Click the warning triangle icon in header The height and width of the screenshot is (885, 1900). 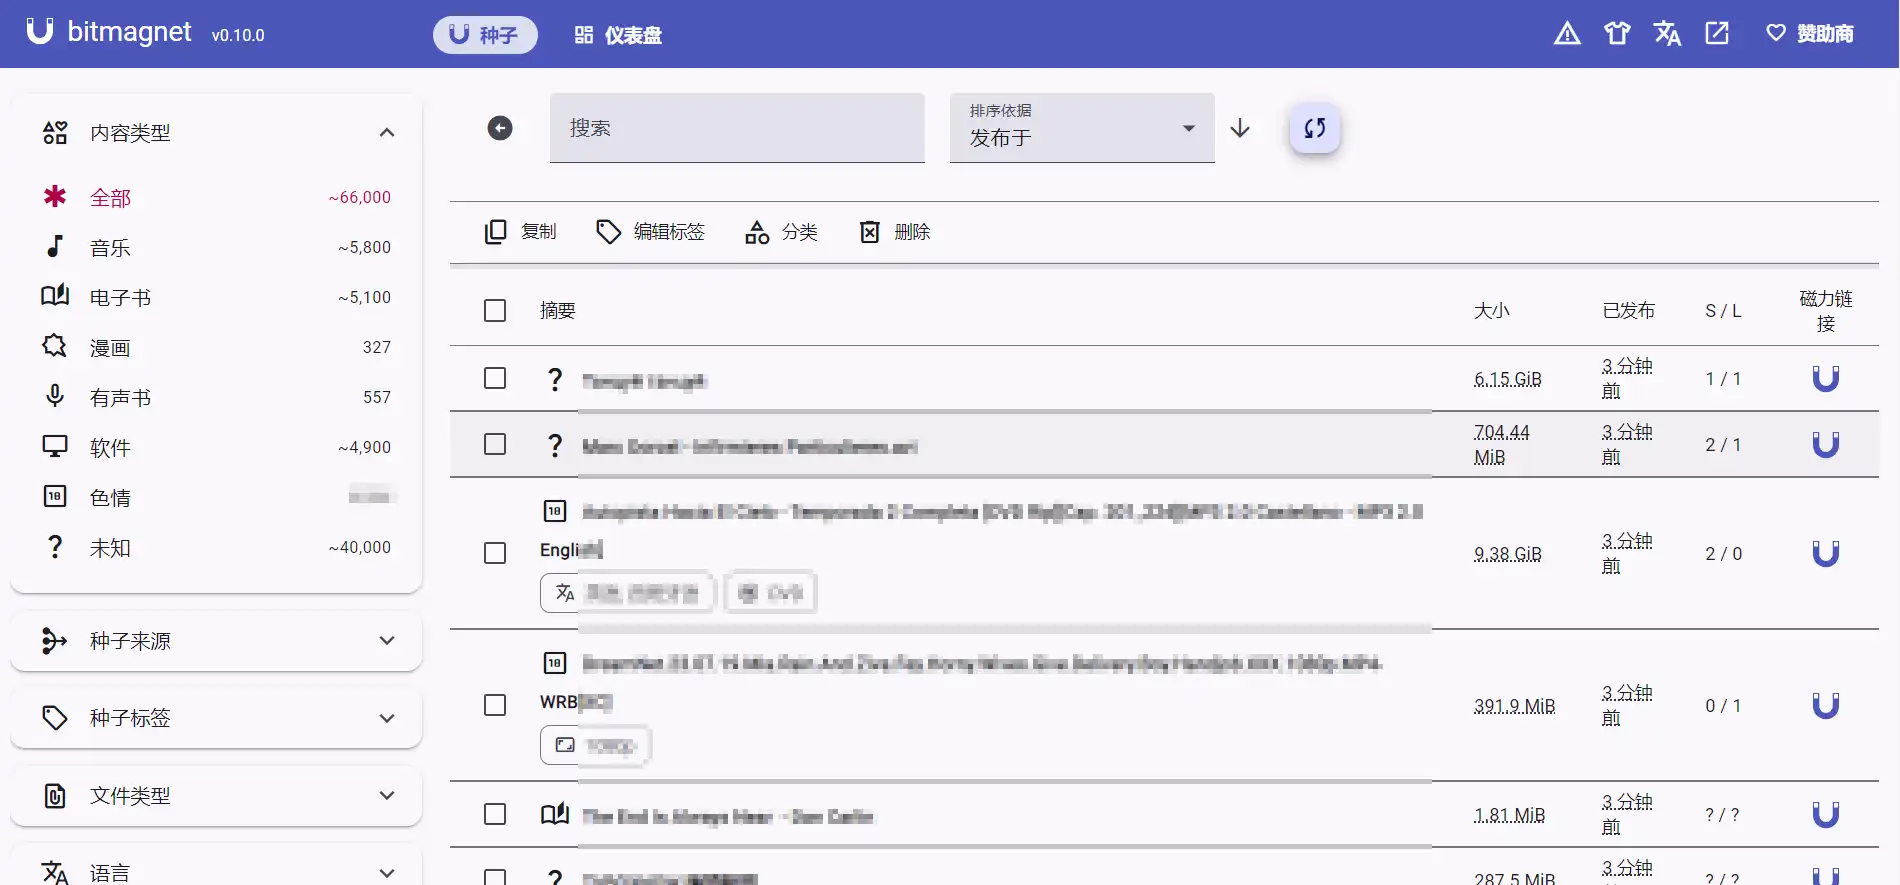tap(1567, 34)
